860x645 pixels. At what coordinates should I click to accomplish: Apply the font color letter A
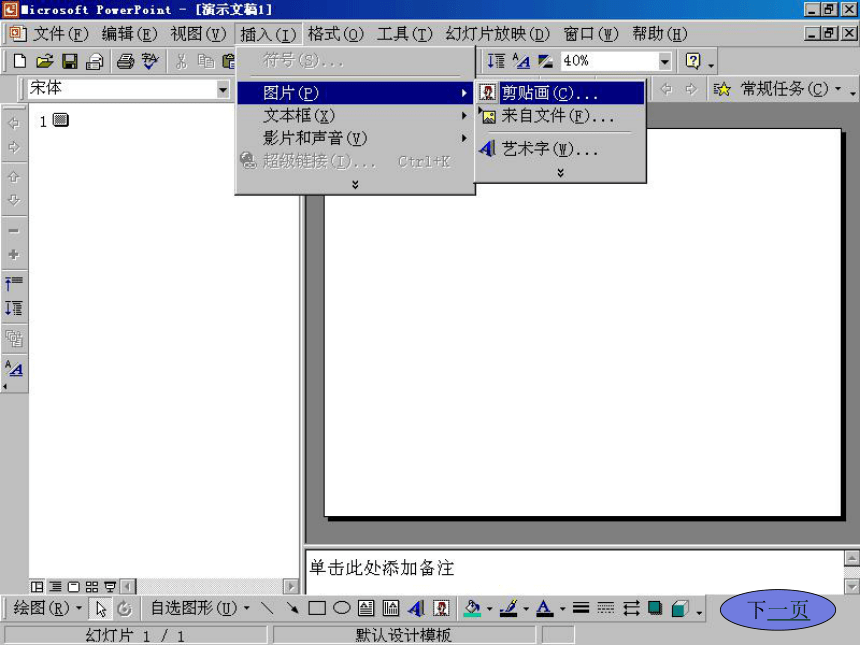544,608
